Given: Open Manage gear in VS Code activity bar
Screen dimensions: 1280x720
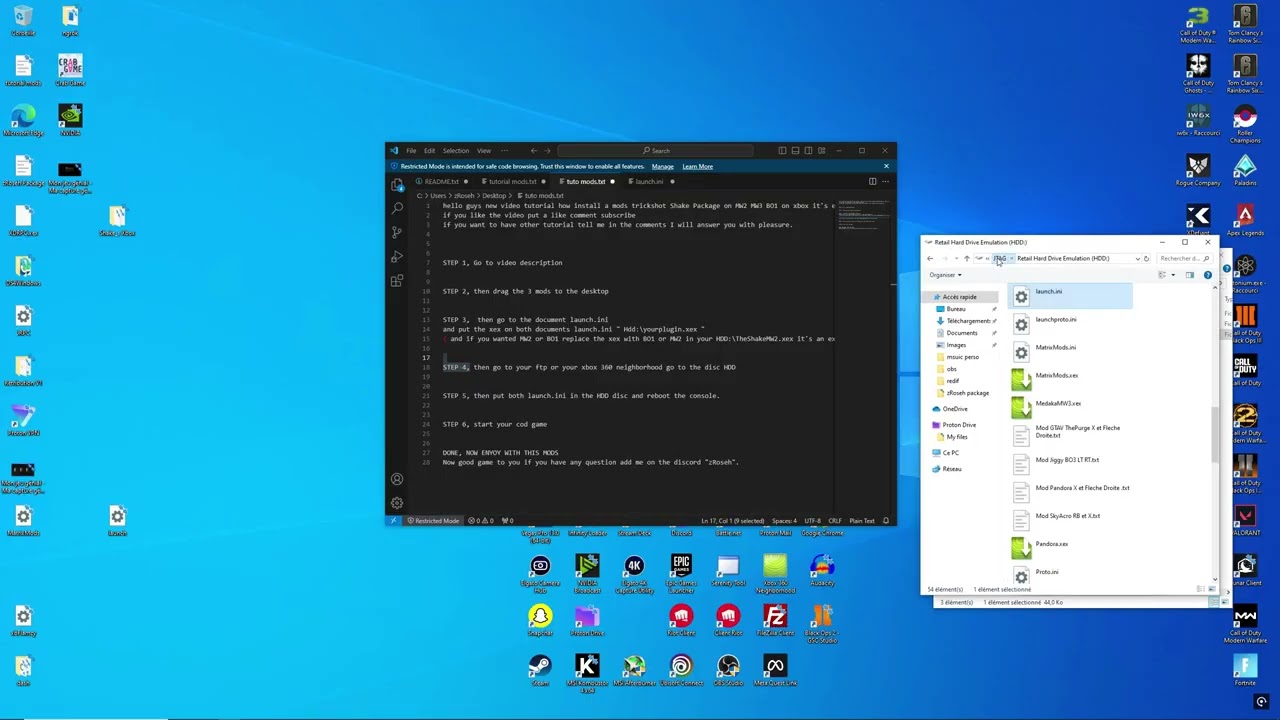Looking at the screenshot, I should click(x=397, y=503).
